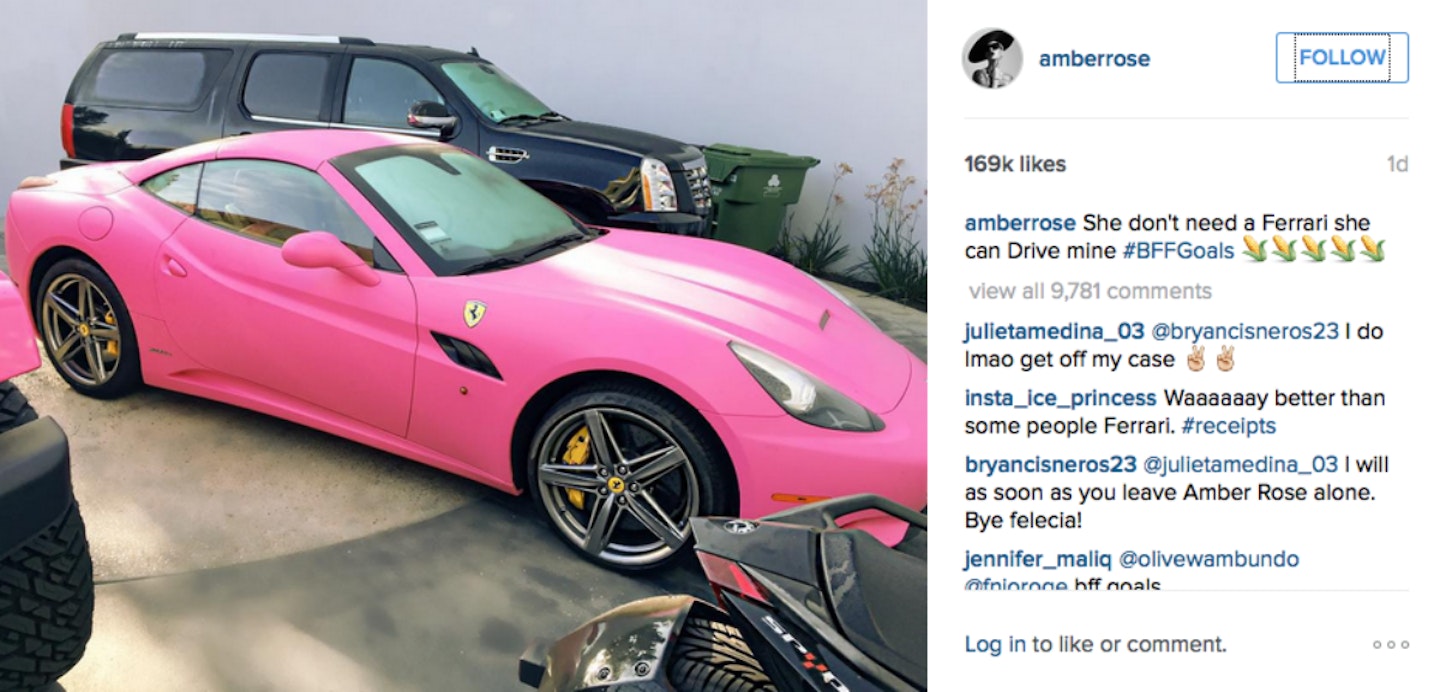This screenshot has height=692, width=1440.
Task: Click the pink Ferrari photo
Action: 463,346
